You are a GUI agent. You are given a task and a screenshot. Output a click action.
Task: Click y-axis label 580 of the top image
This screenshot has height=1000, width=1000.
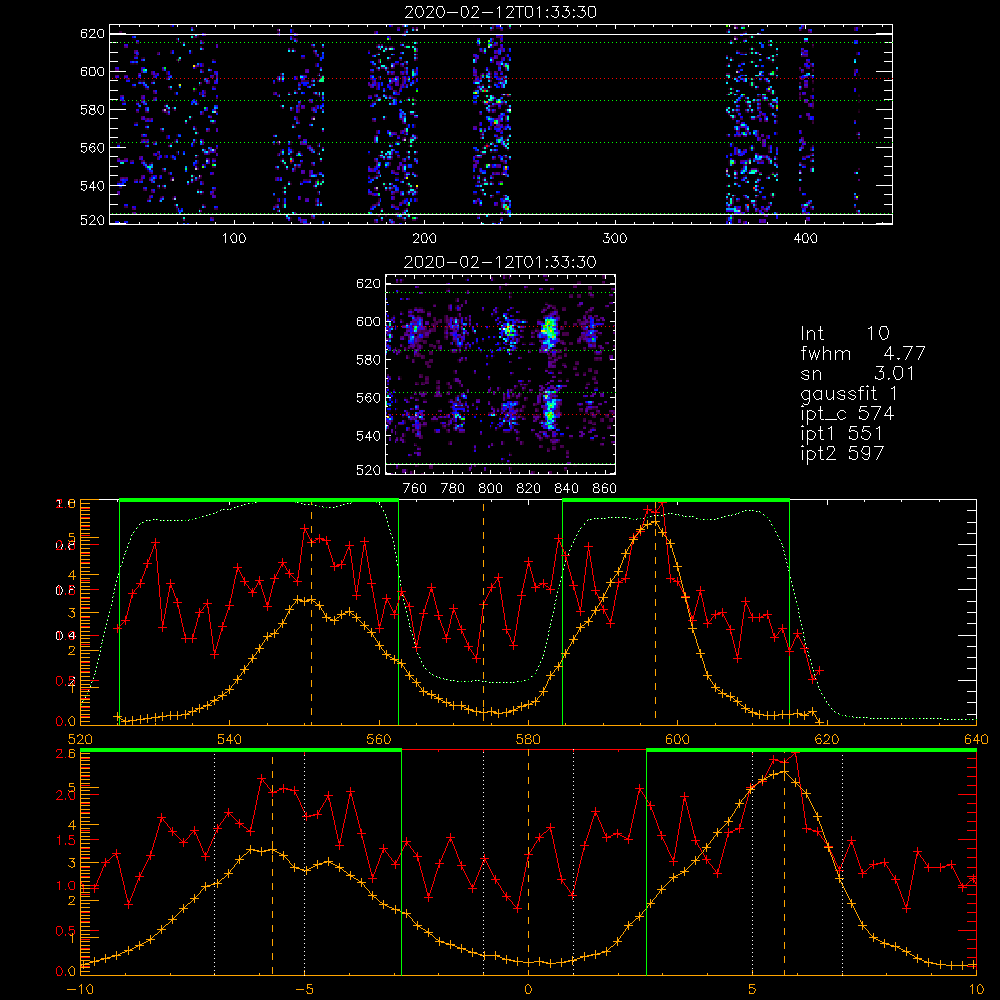pos(92,110)
